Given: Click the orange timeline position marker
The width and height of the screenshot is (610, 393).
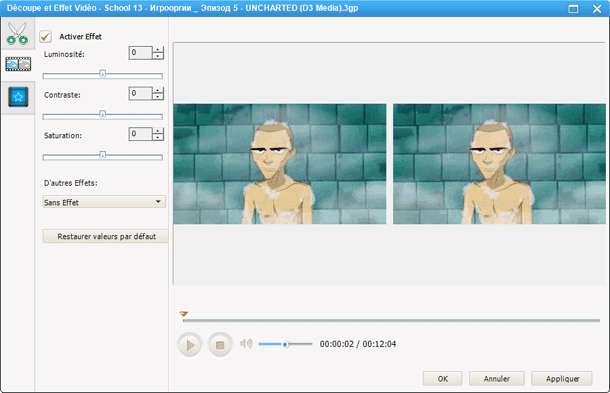Looking at the screenshot, I should pos(184,313).
